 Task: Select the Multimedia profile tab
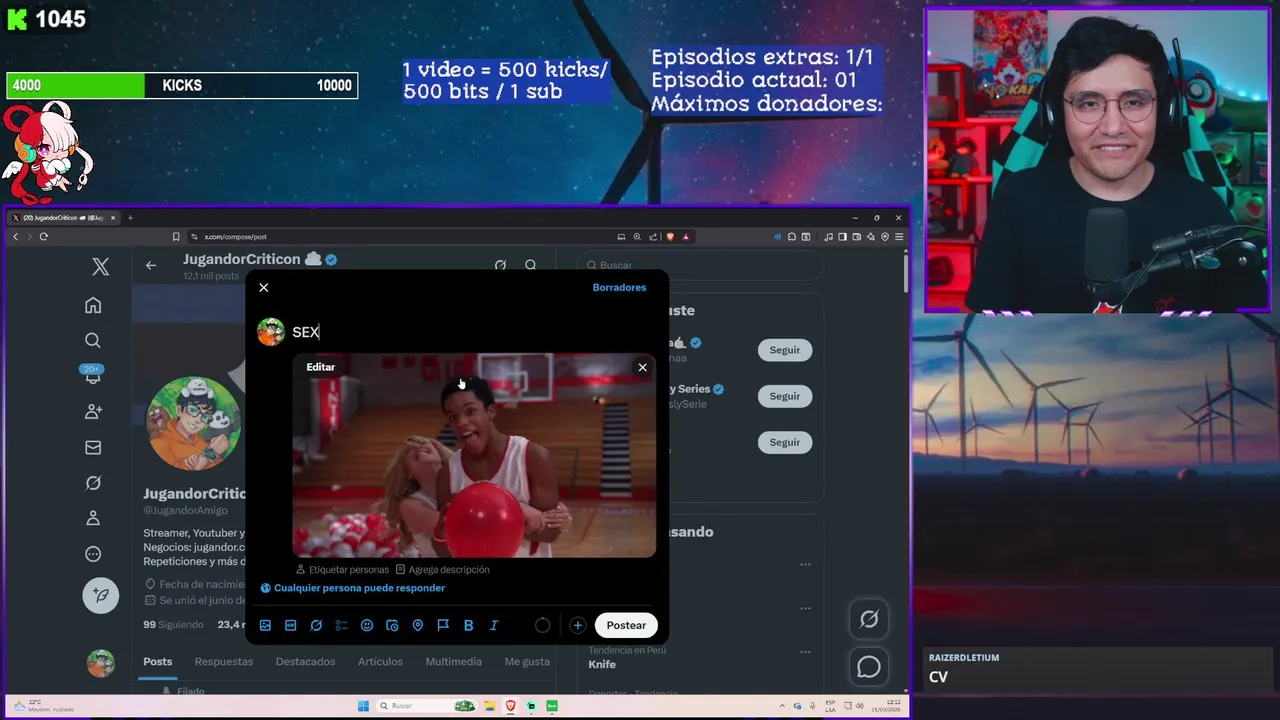[x=453, y=661]
